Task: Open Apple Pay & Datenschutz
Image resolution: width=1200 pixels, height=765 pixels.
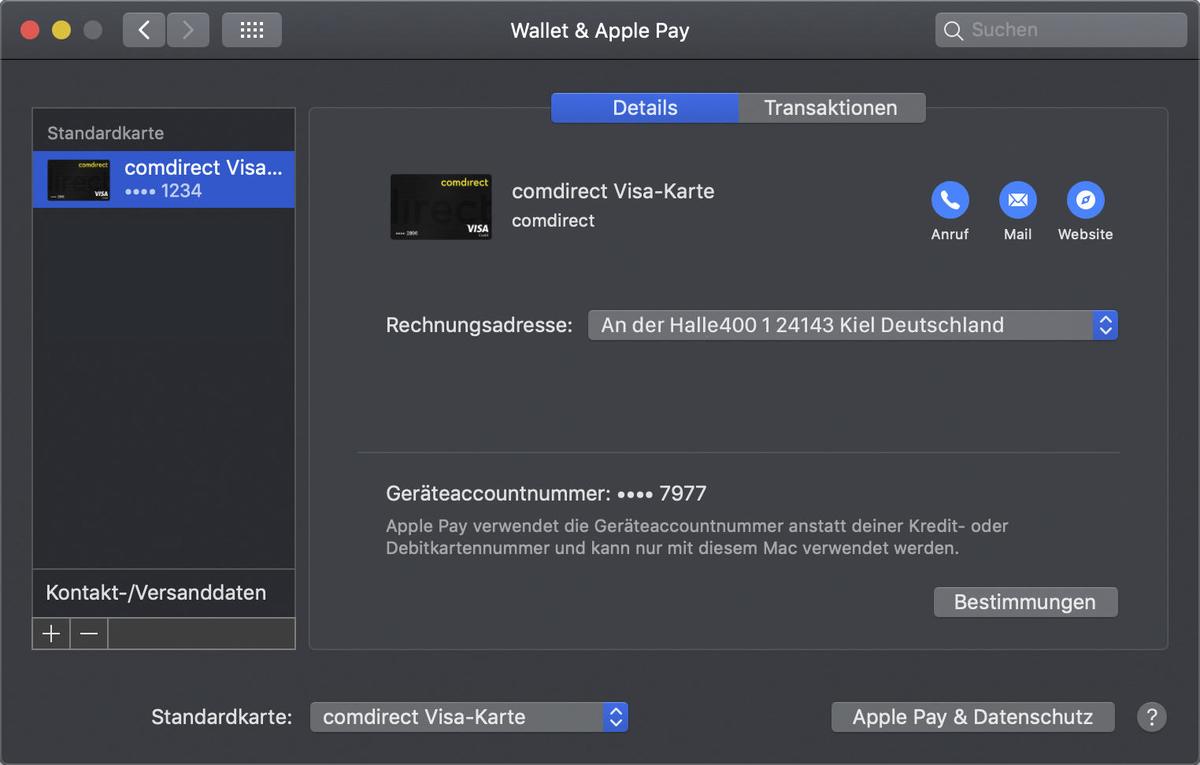Action: 973,717
